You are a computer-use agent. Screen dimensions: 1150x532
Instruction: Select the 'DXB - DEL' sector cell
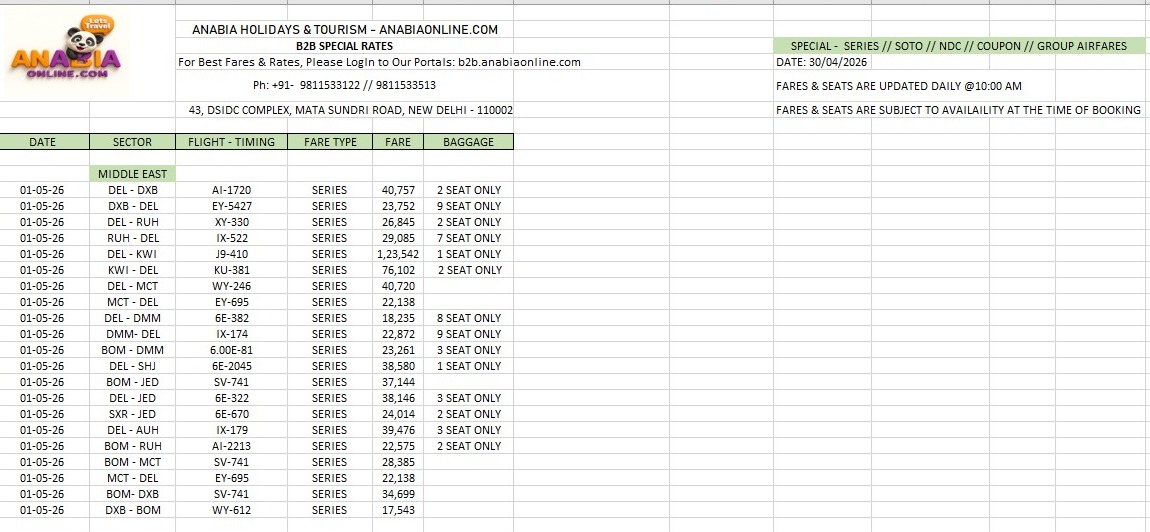click(133, 206)
